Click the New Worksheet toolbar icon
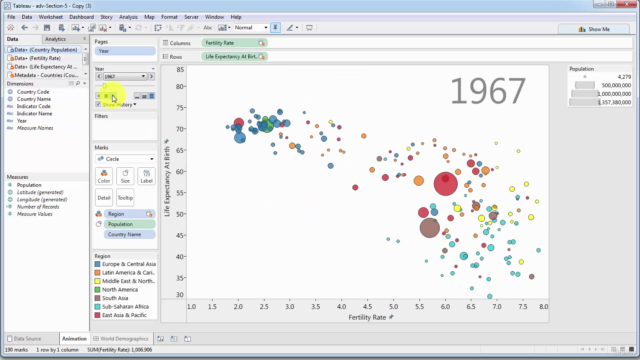Viewport: 640px width, 360px height. [x=76, y=28]
